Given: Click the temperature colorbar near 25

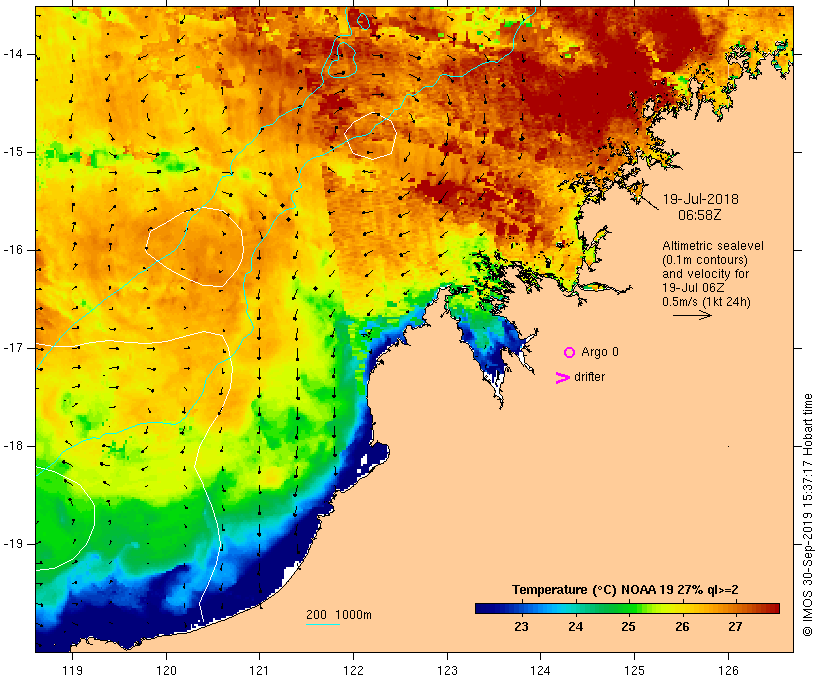Looking at the screenshot, I should click(x=629, y=608).
